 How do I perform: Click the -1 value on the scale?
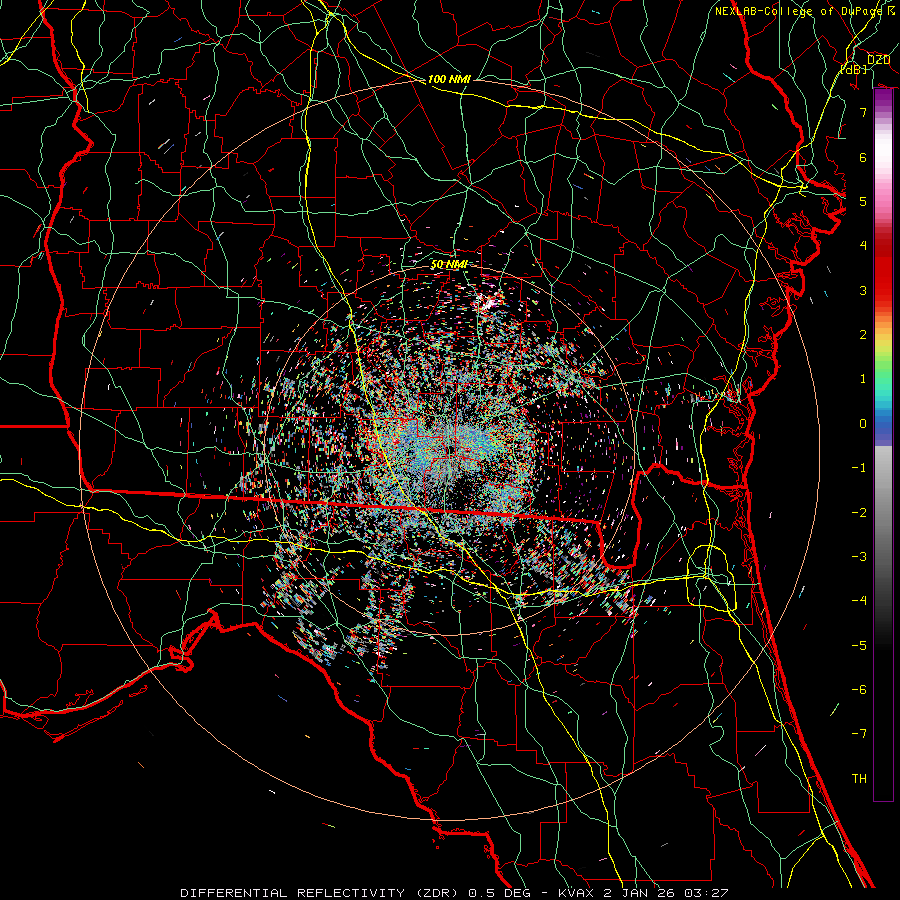(859, 468)
